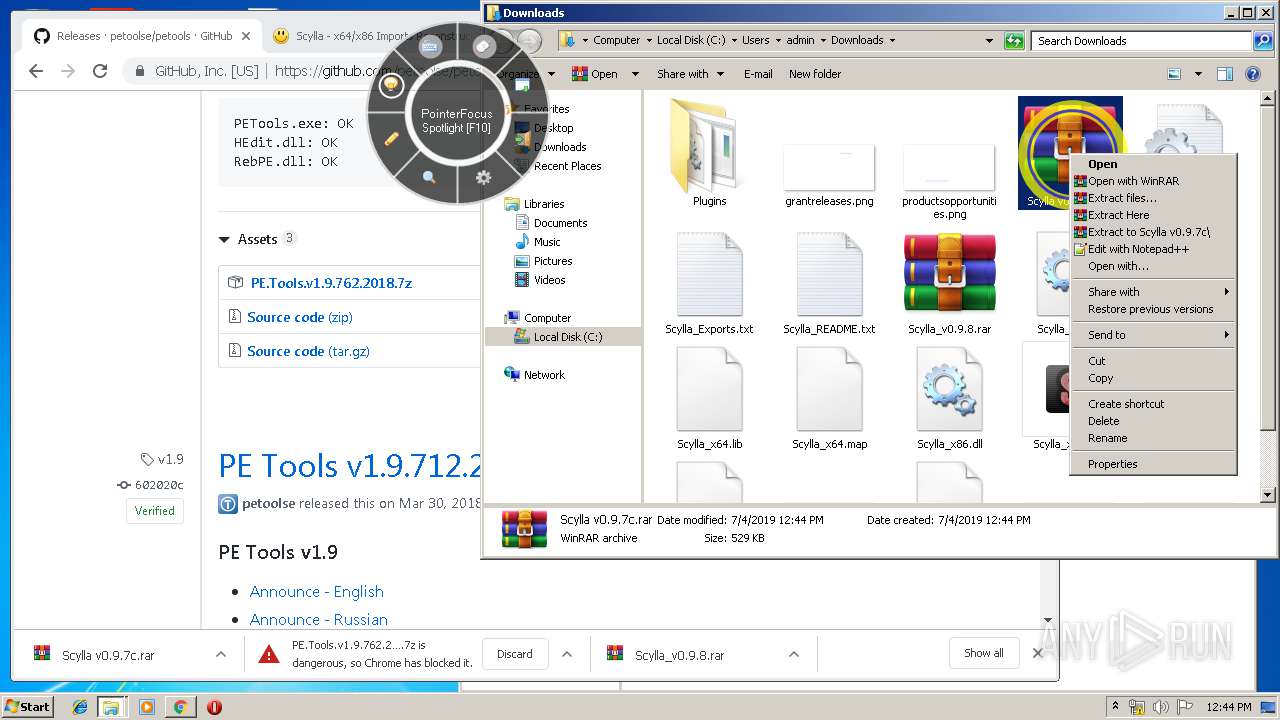Viewport: 1280px width, 720px height.
Task: Click the red circular taskbar icon
Action: coord(214,707)
